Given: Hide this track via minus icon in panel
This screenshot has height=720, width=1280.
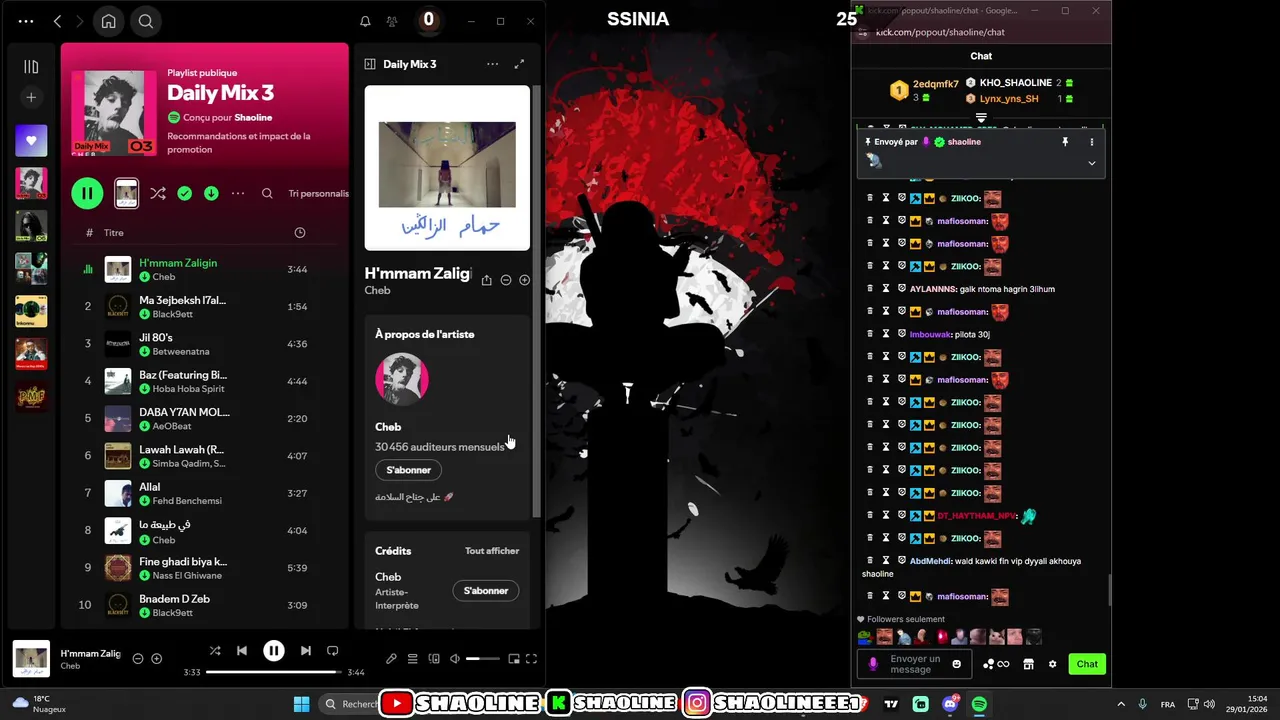Looking at the screenshot, I should click(506, 280).
